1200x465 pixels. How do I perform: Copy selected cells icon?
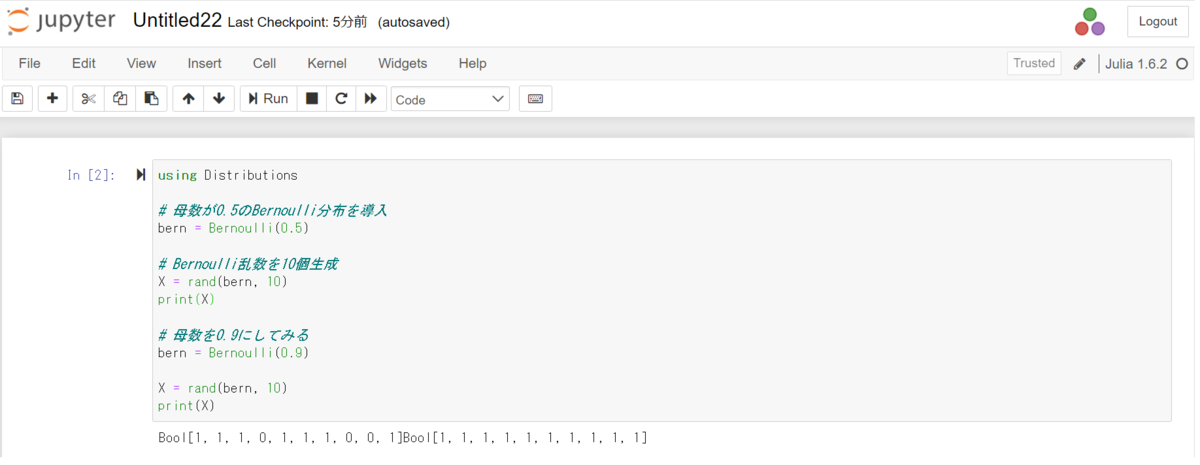tap(120, 99)
